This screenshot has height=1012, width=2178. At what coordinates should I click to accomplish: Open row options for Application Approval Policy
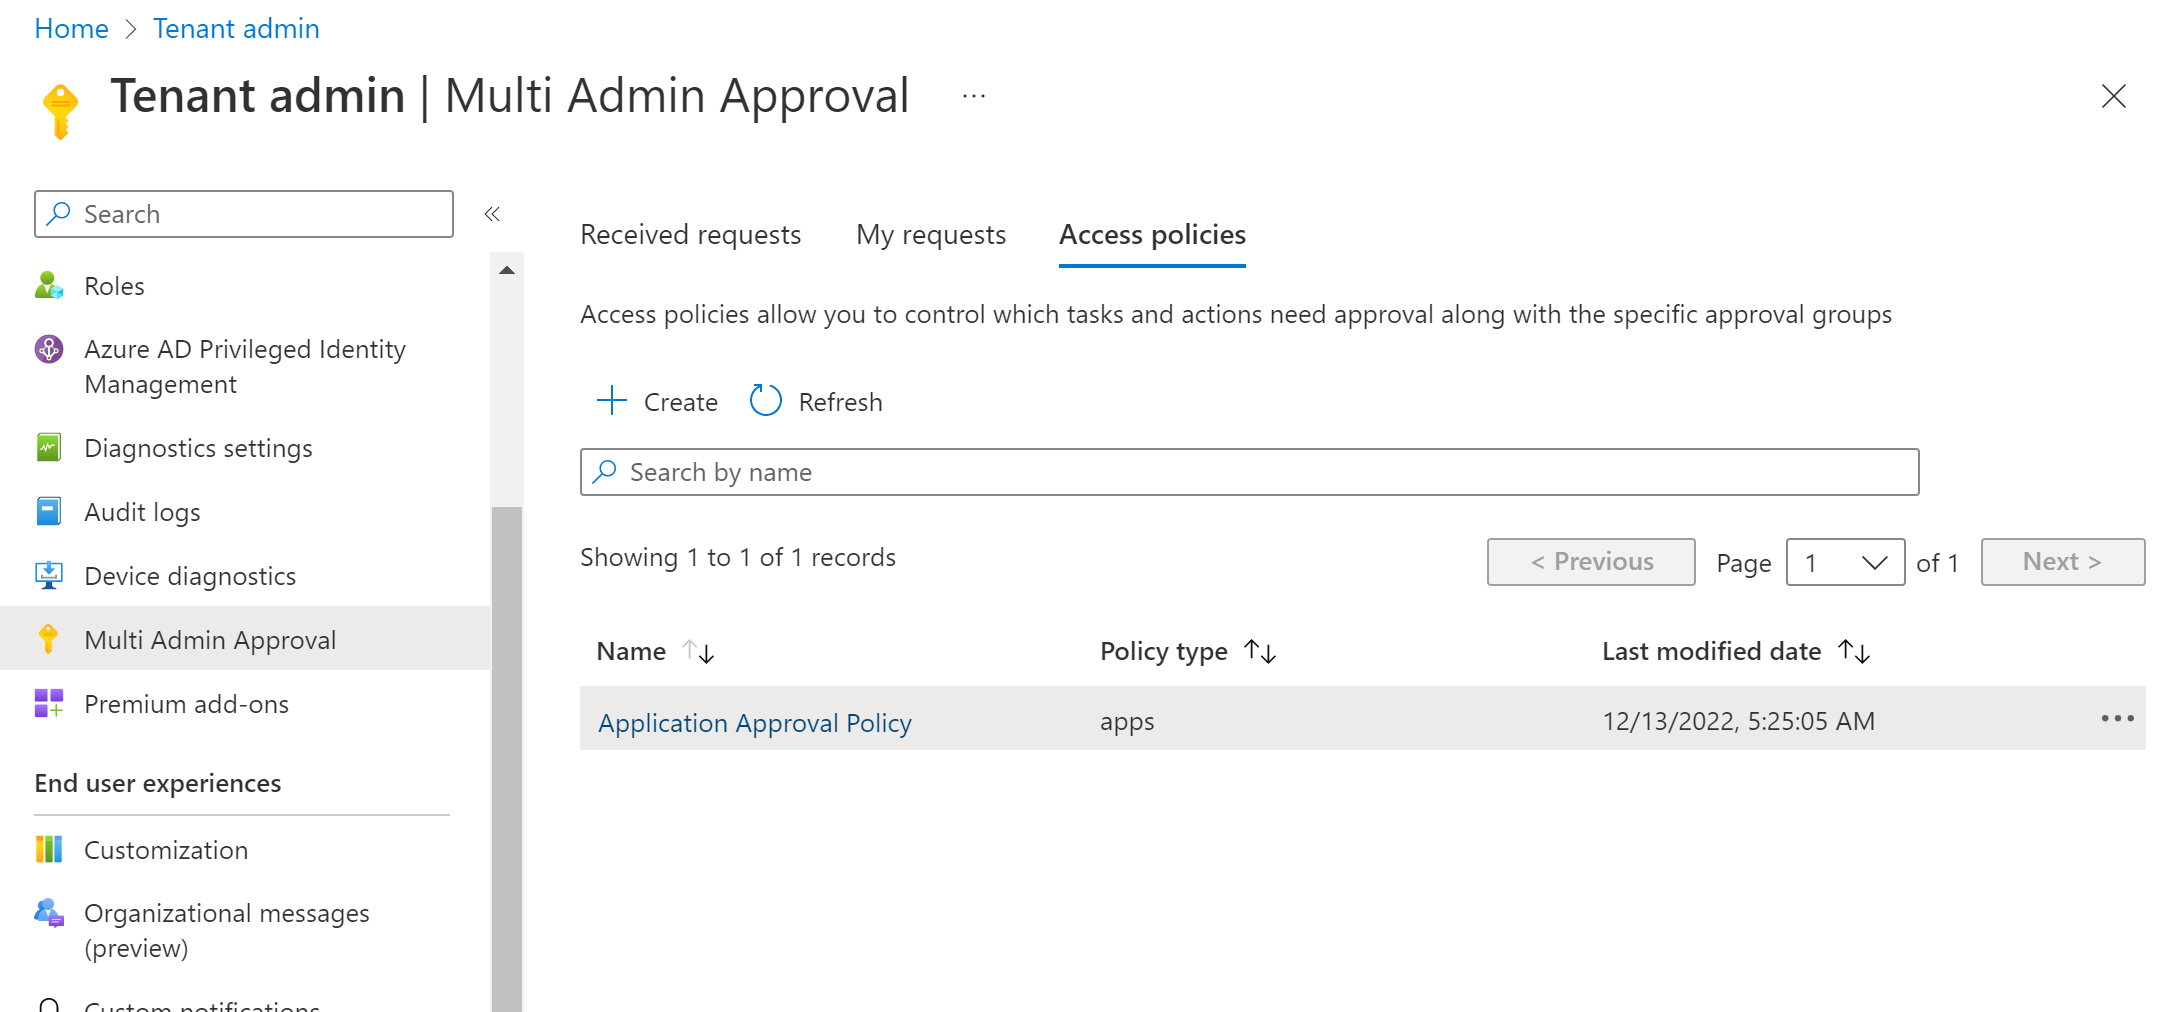pyautogui.click(x=2117, y=719)
